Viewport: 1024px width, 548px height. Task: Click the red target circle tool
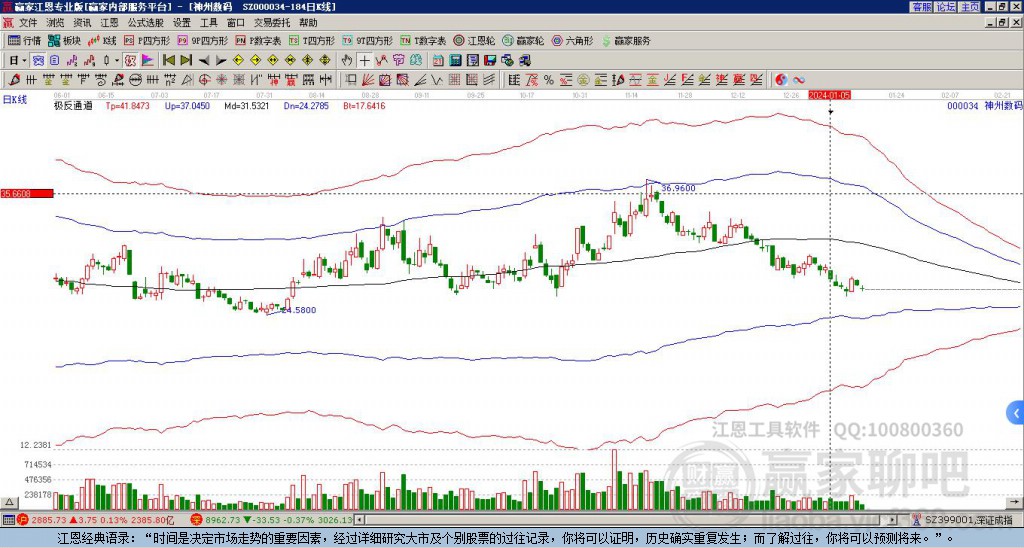(204, 80)
